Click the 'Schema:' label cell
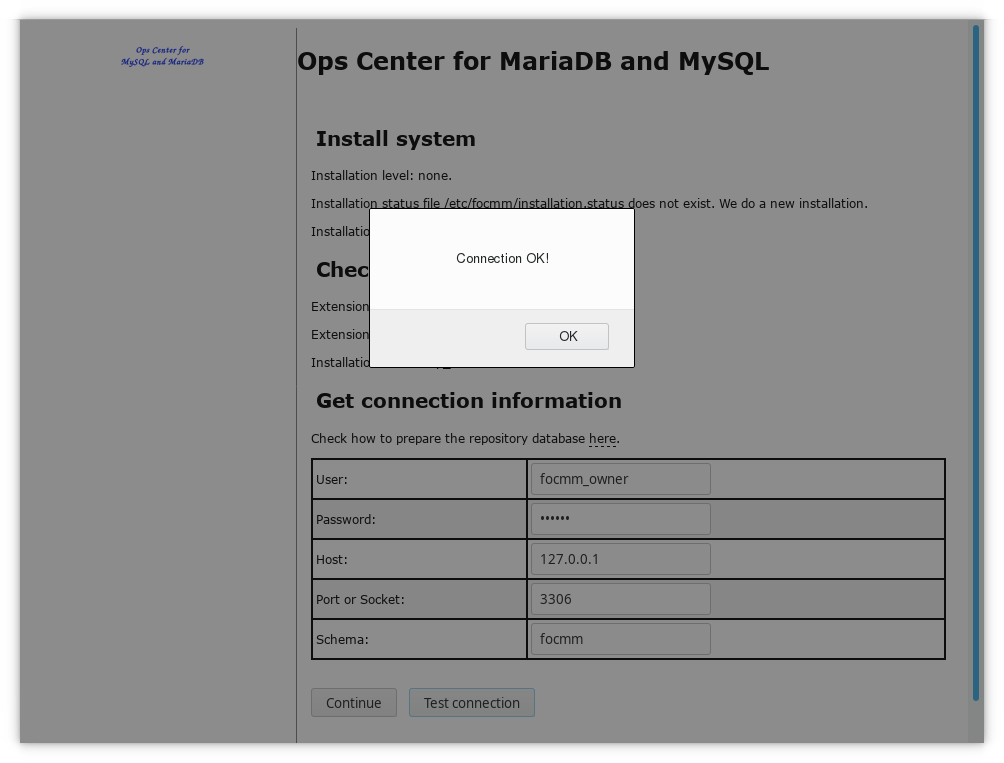 419,639
